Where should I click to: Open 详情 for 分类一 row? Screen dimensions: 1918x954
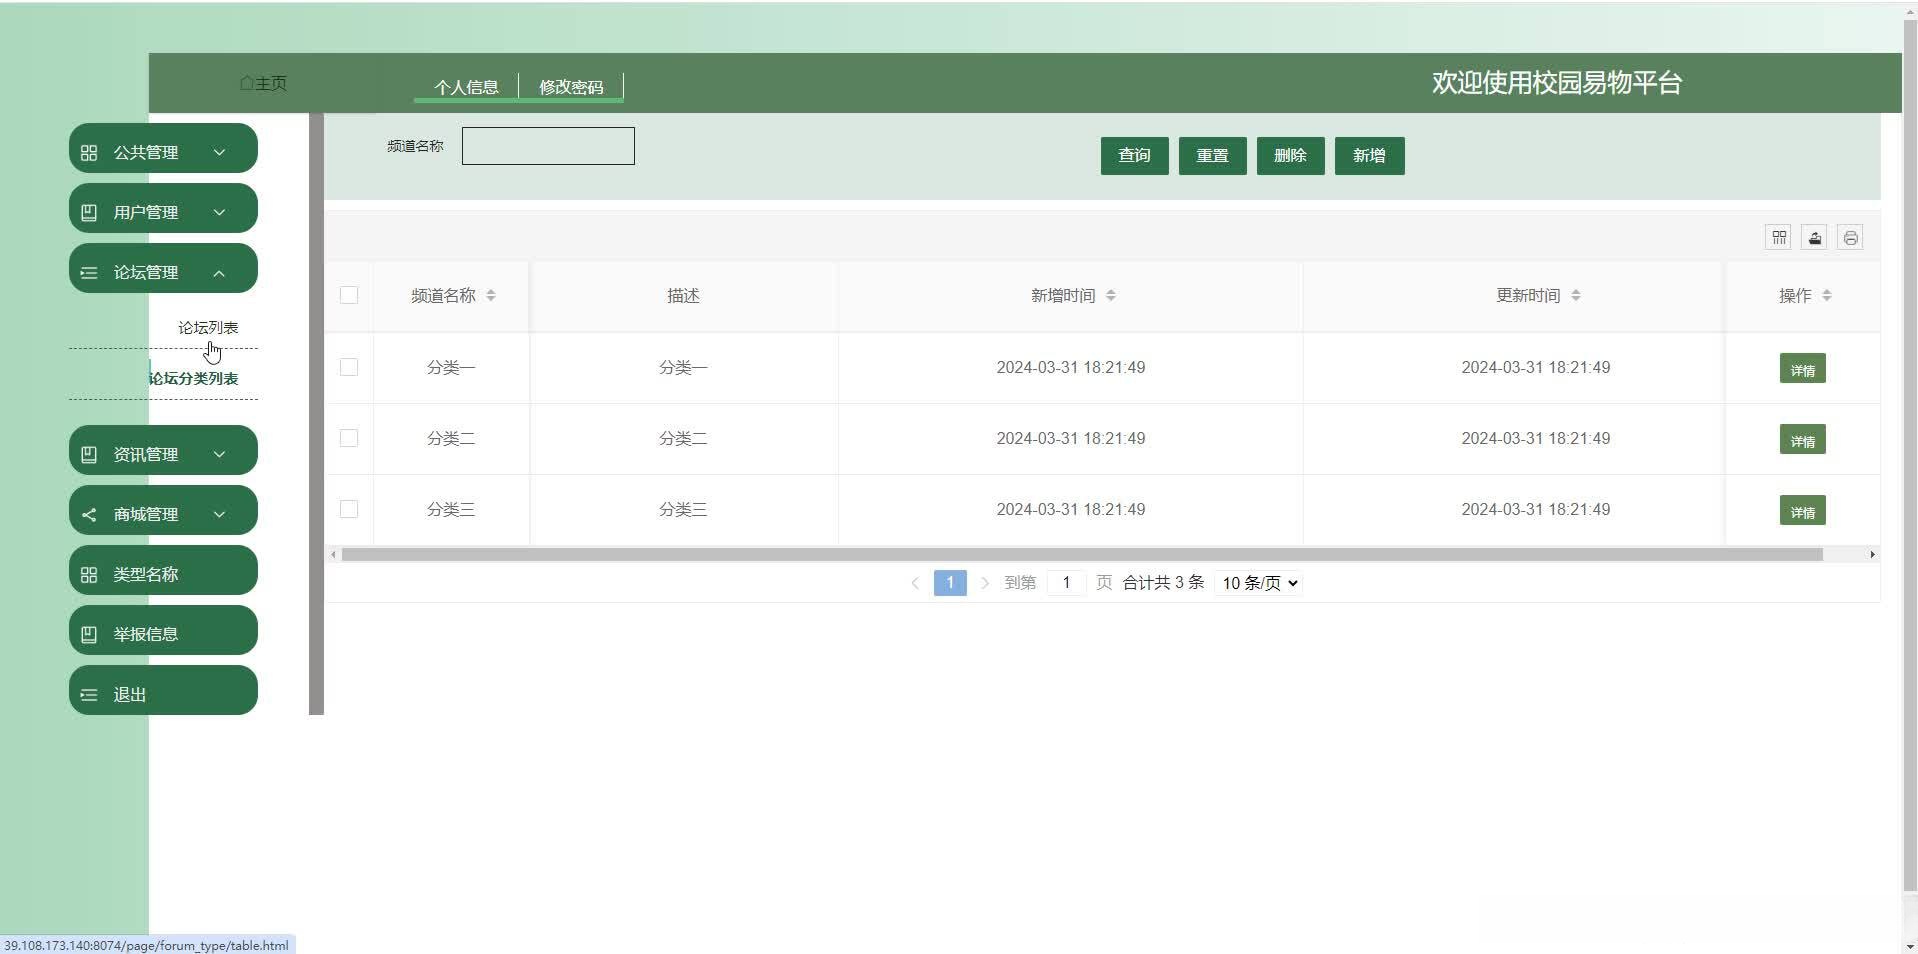tap(1802, 368)
